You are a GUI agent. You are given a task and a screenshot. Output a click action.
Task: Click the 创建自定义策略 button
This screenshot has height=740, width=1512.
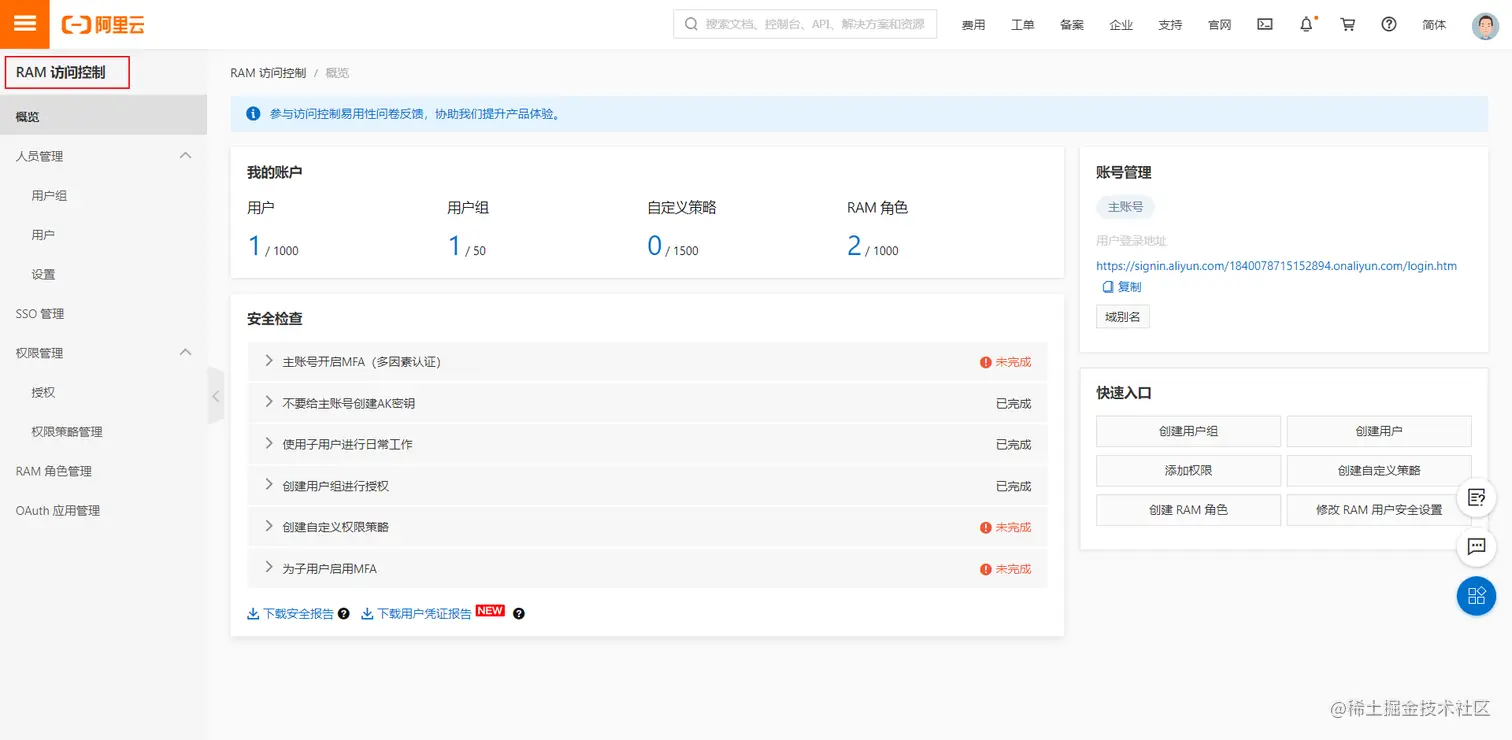click(1379, 470)
